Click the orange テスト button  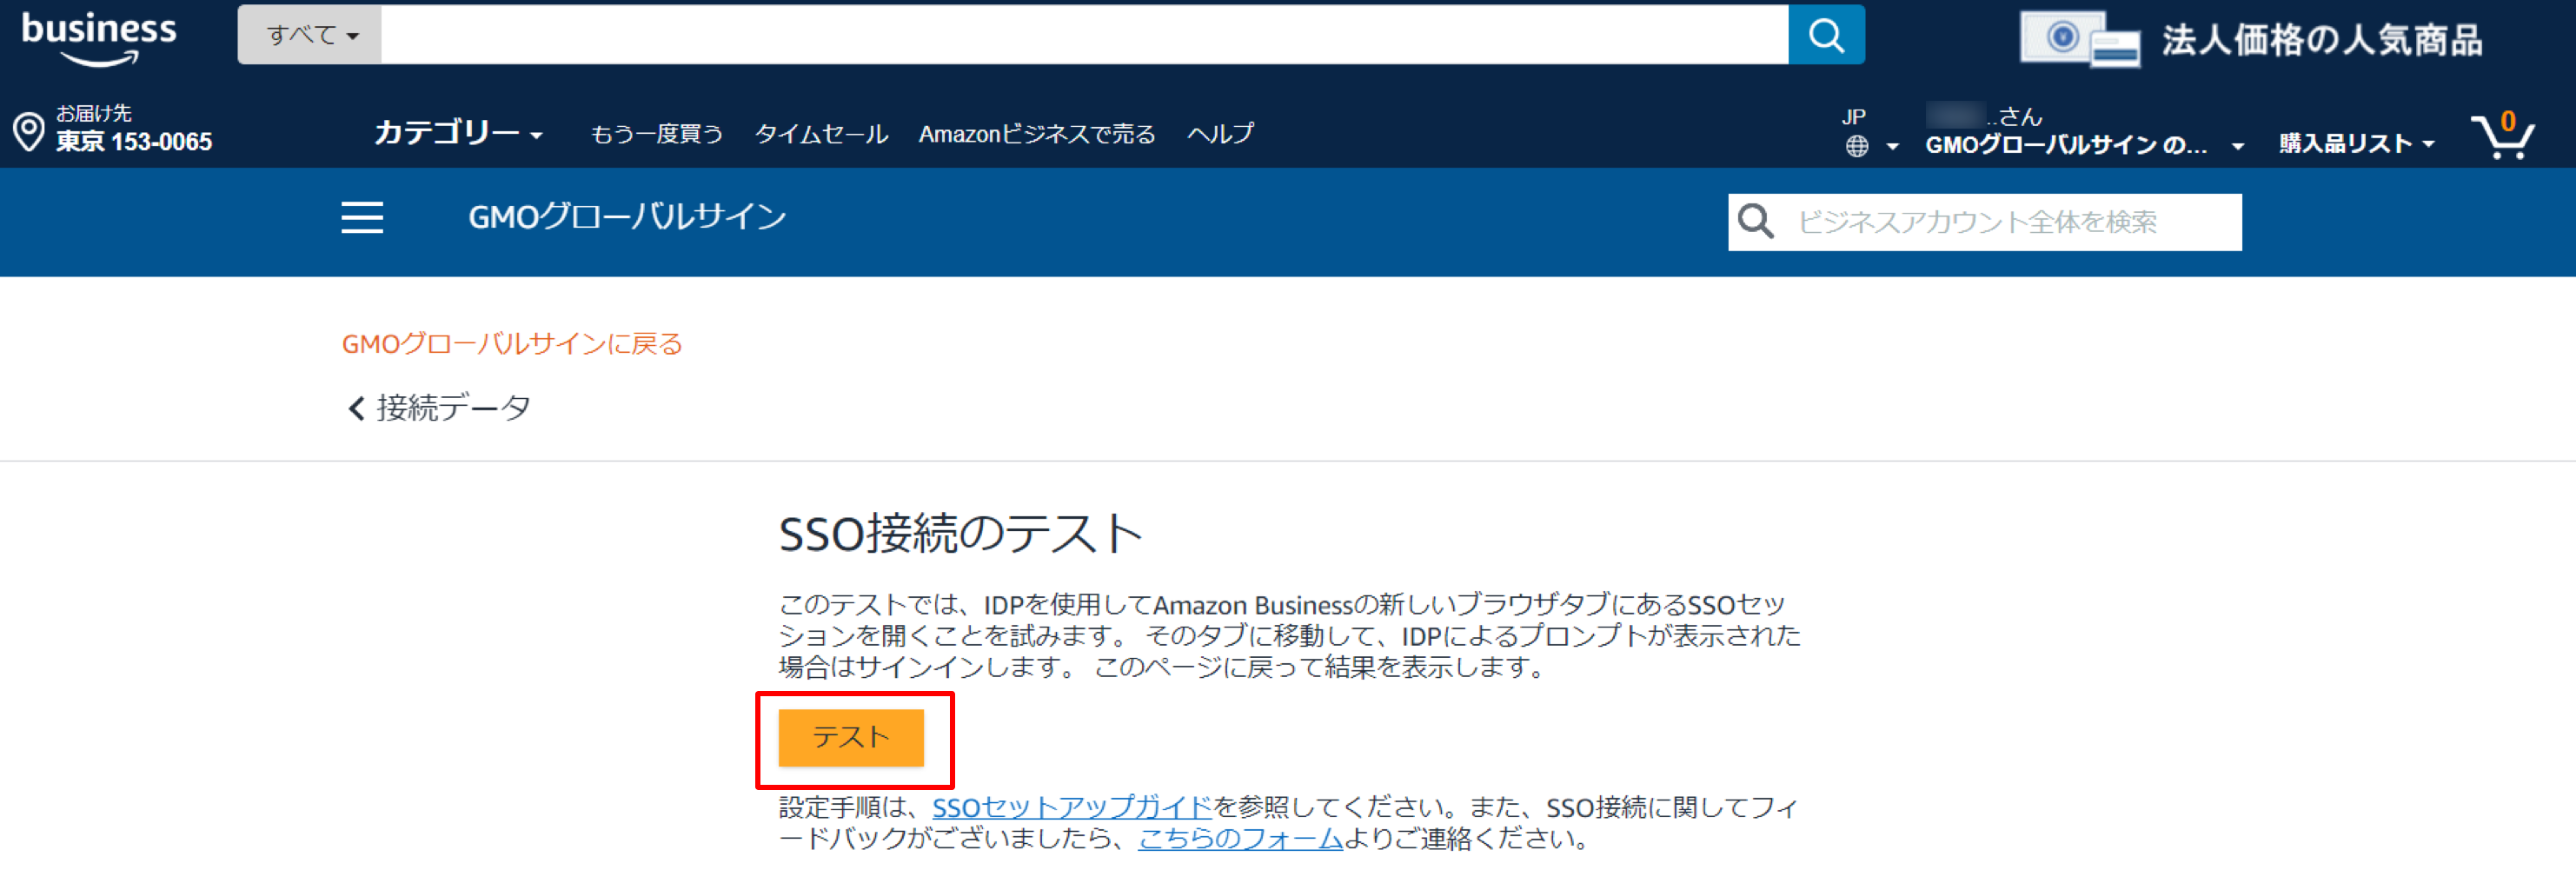click(851, 738)
